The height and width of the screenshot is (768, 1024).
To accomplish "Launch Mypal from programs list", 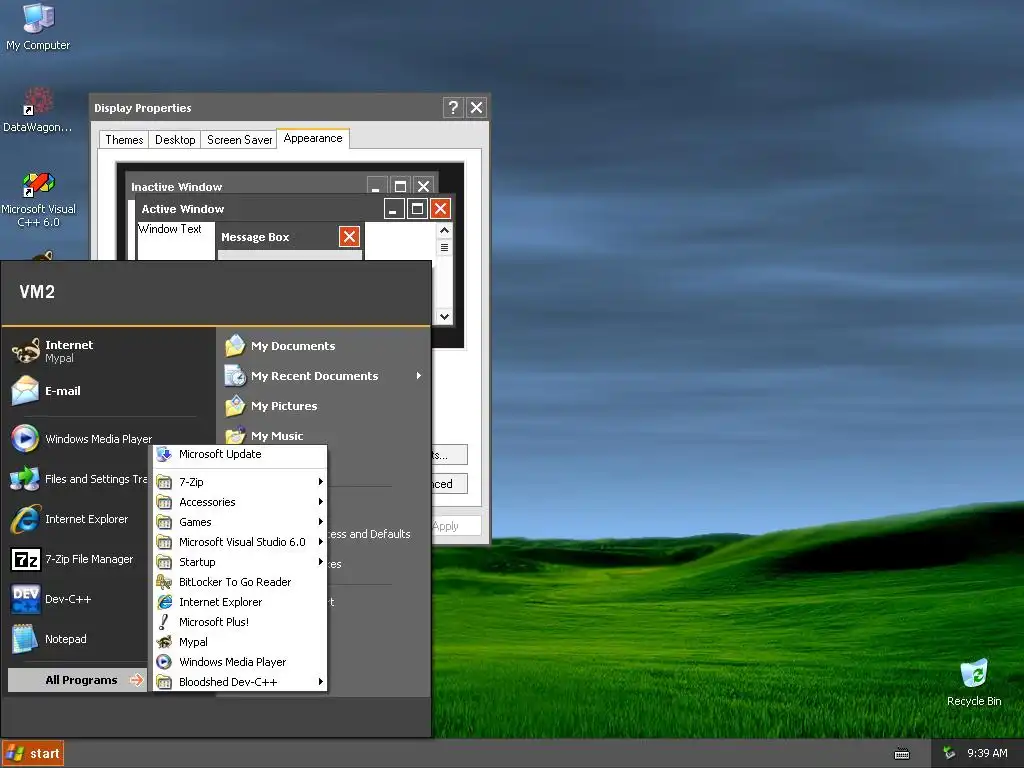I will coord(240,642).
